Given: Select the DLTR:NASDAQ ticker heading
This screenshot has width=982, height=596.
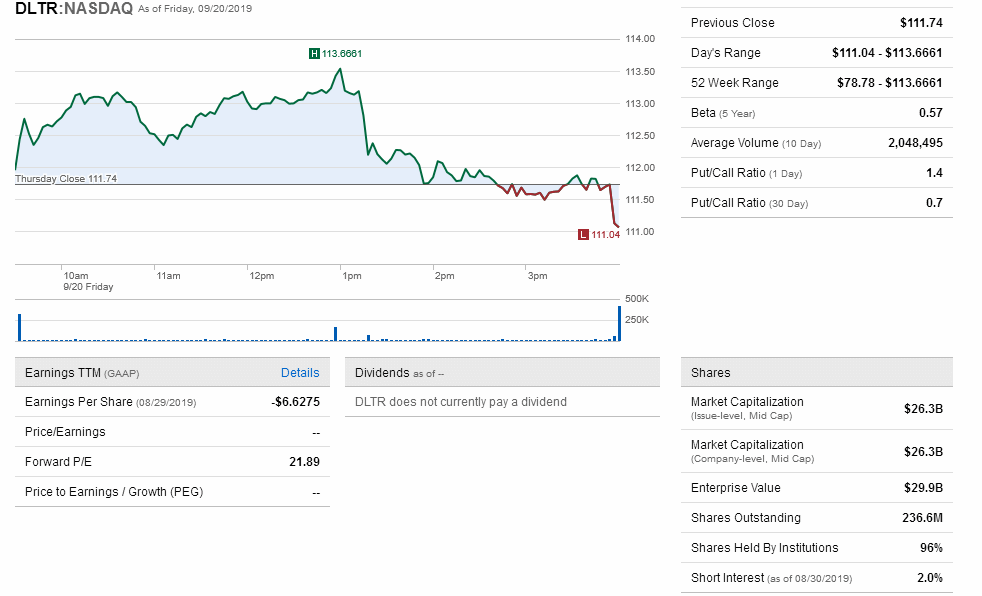Looking at the screenshot, I should (74, 8).
